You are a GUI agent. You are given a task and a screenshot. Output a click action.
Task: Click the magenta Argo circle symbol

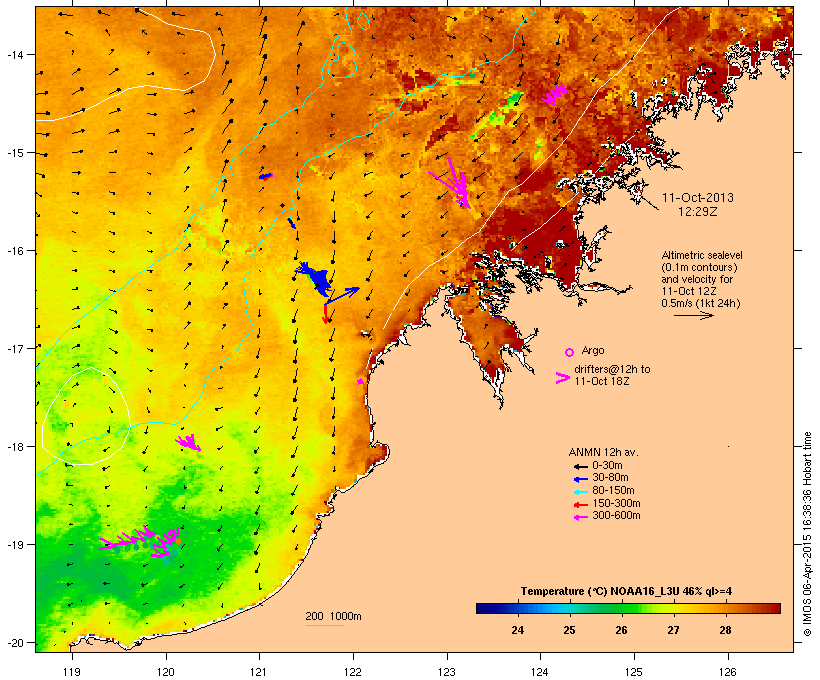570,352
